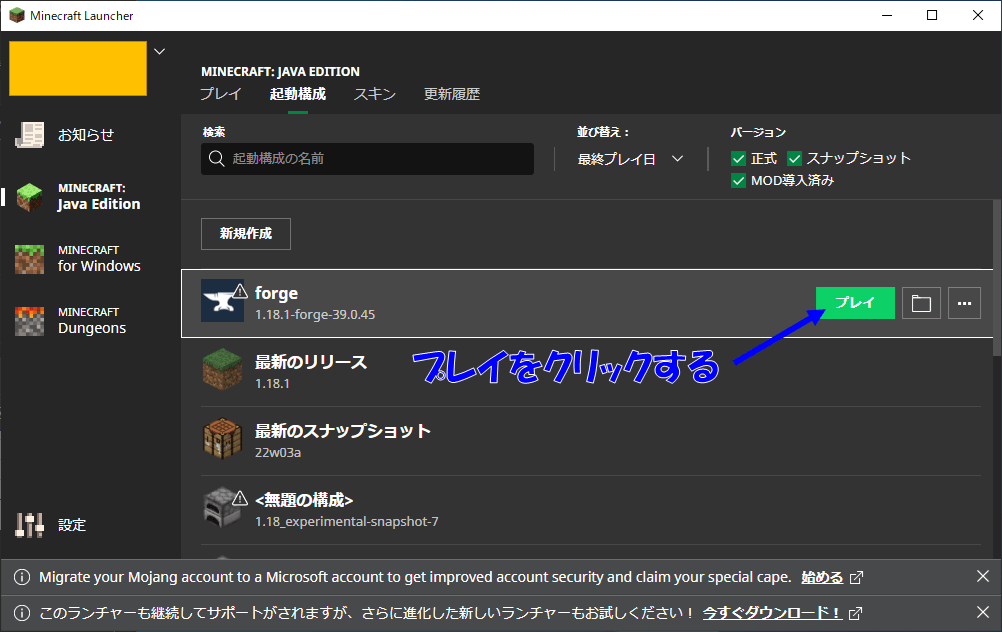The width and height of the screenshot is (1002, 632).
Task: Uncheck the 正式 version checkbox
Action: [738, 158]
